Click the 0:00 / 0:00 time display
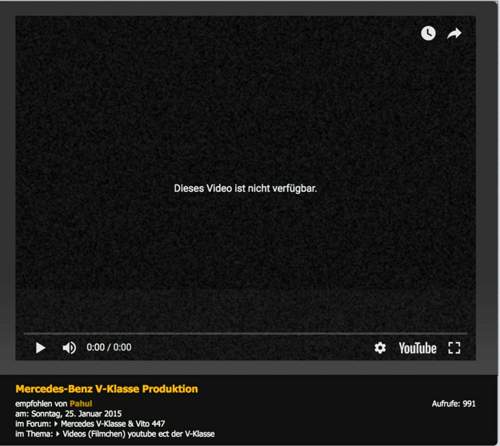Viewport: 500px width, 446px height. click(109, 347)
